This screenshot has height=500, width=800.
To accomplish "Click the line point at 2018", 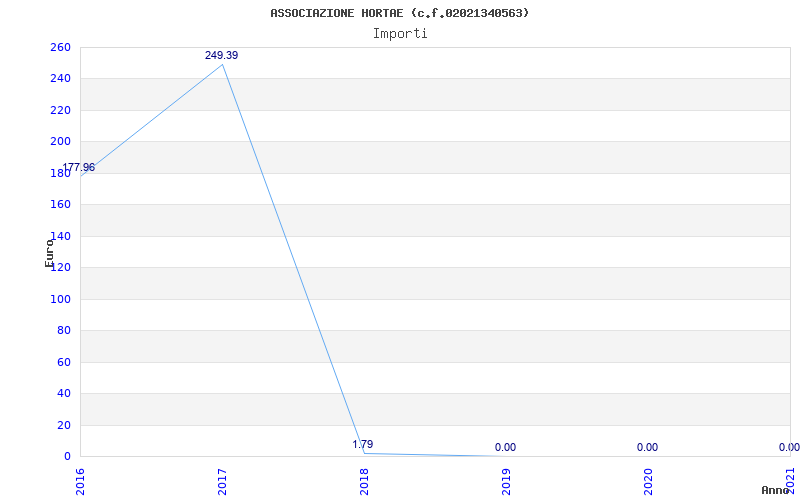I will [x=364, y=453].
